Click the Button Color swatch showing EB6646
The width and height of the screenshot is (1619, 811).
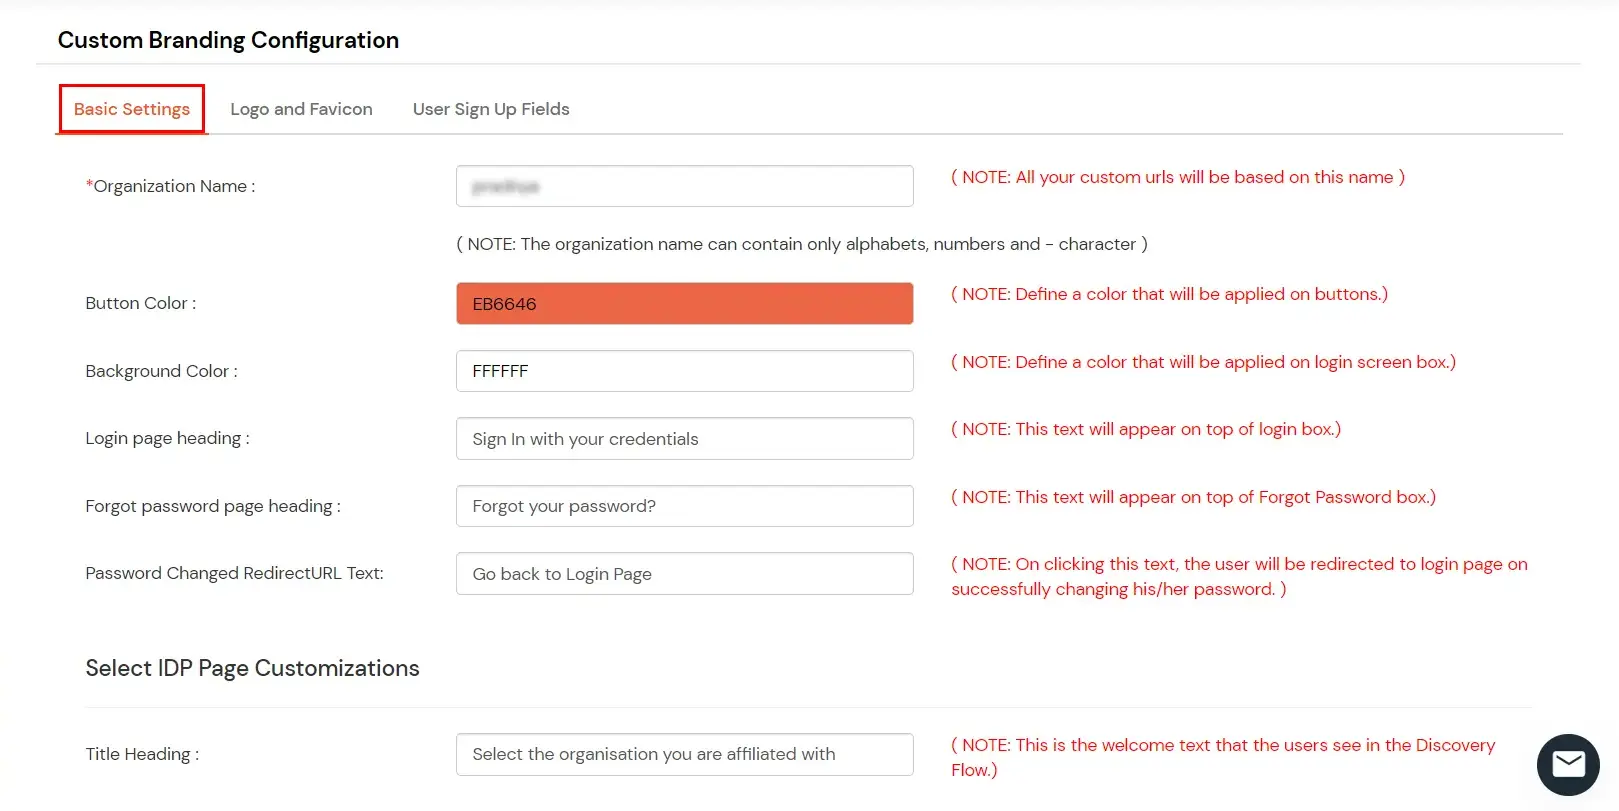684,303
